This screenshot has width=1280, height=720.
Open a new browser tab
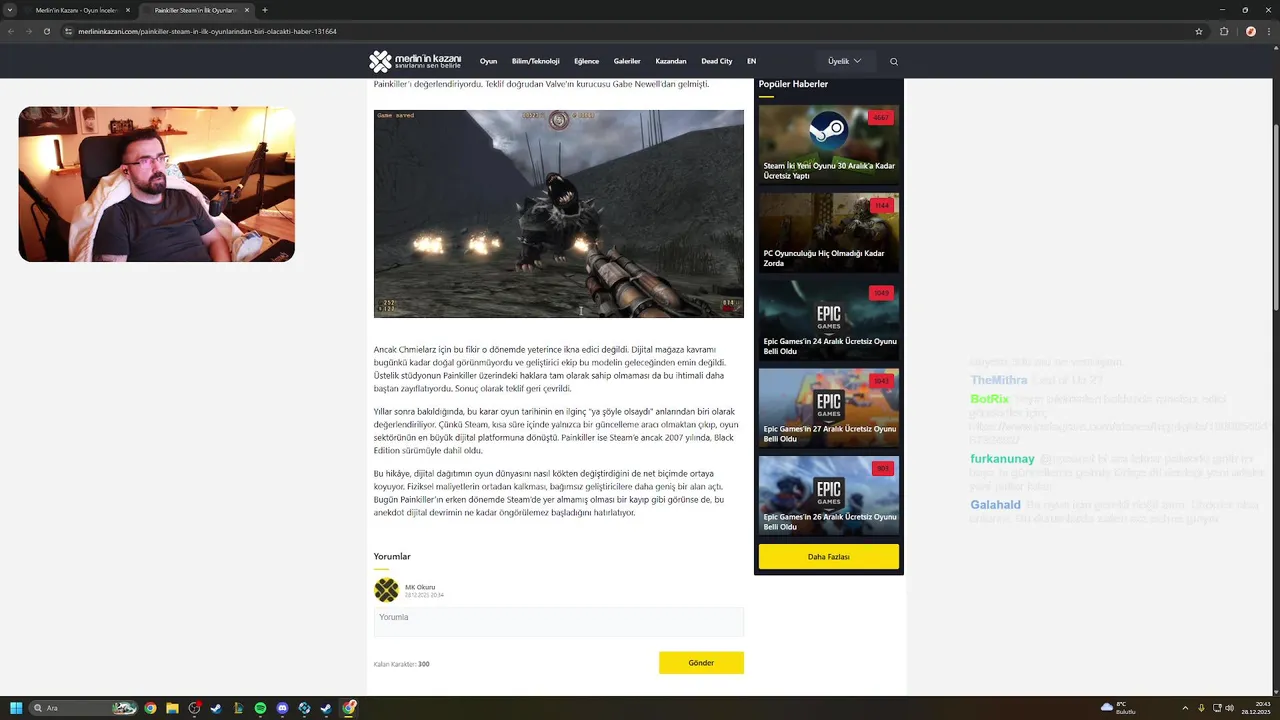coord(264,10)
